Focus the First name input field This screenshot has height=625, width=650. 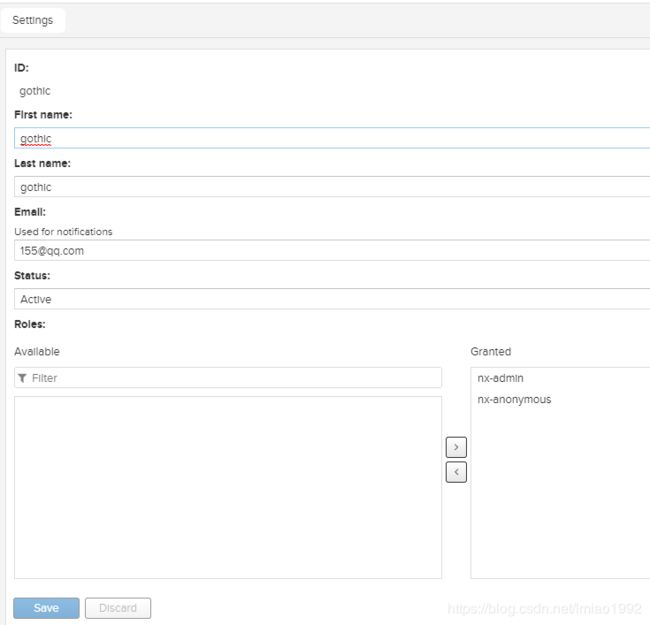tap(330, 139)
